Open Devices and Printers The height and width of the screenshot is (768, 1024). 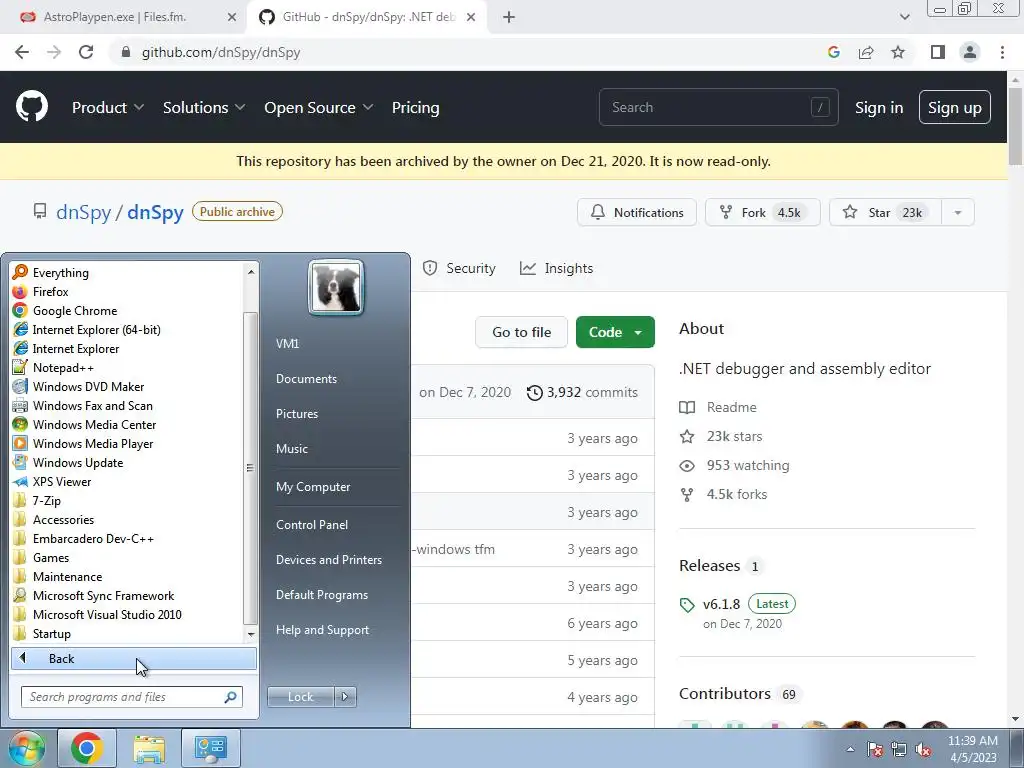coord(328,560)
